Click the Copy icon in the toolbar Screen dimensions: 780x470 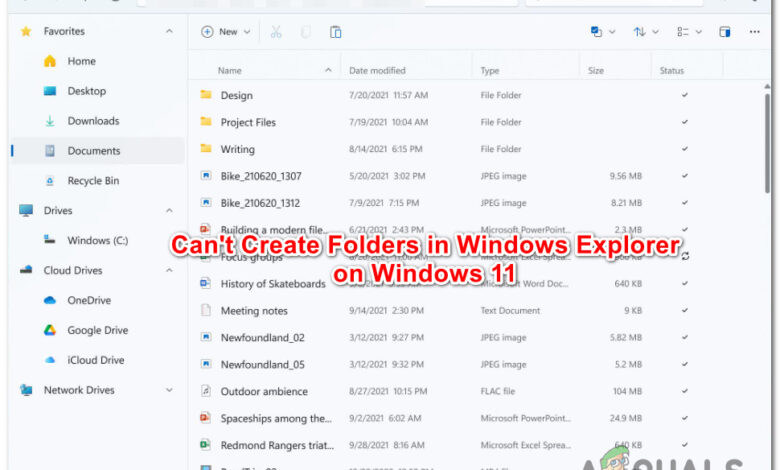[x=305, y=32]
